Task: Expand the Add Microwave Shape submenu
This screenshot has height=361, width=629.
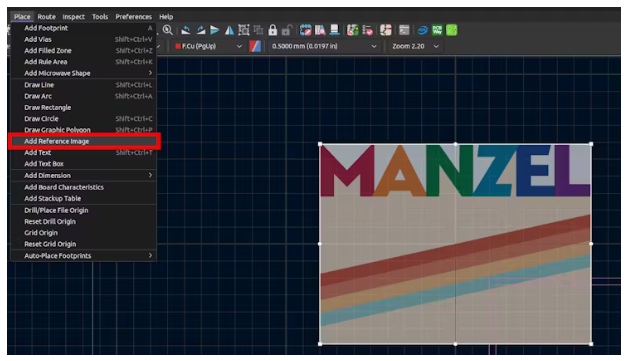Action: coord(83,73)
